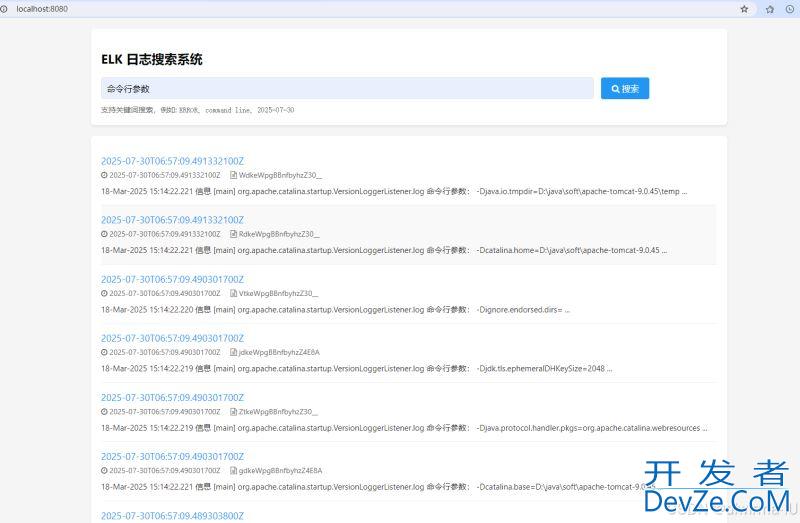This screenshot has height=523, width=800.
Task: Click small timestamp beside WdkeWpgBBnfbyhzZ30__
Action: 165,175
